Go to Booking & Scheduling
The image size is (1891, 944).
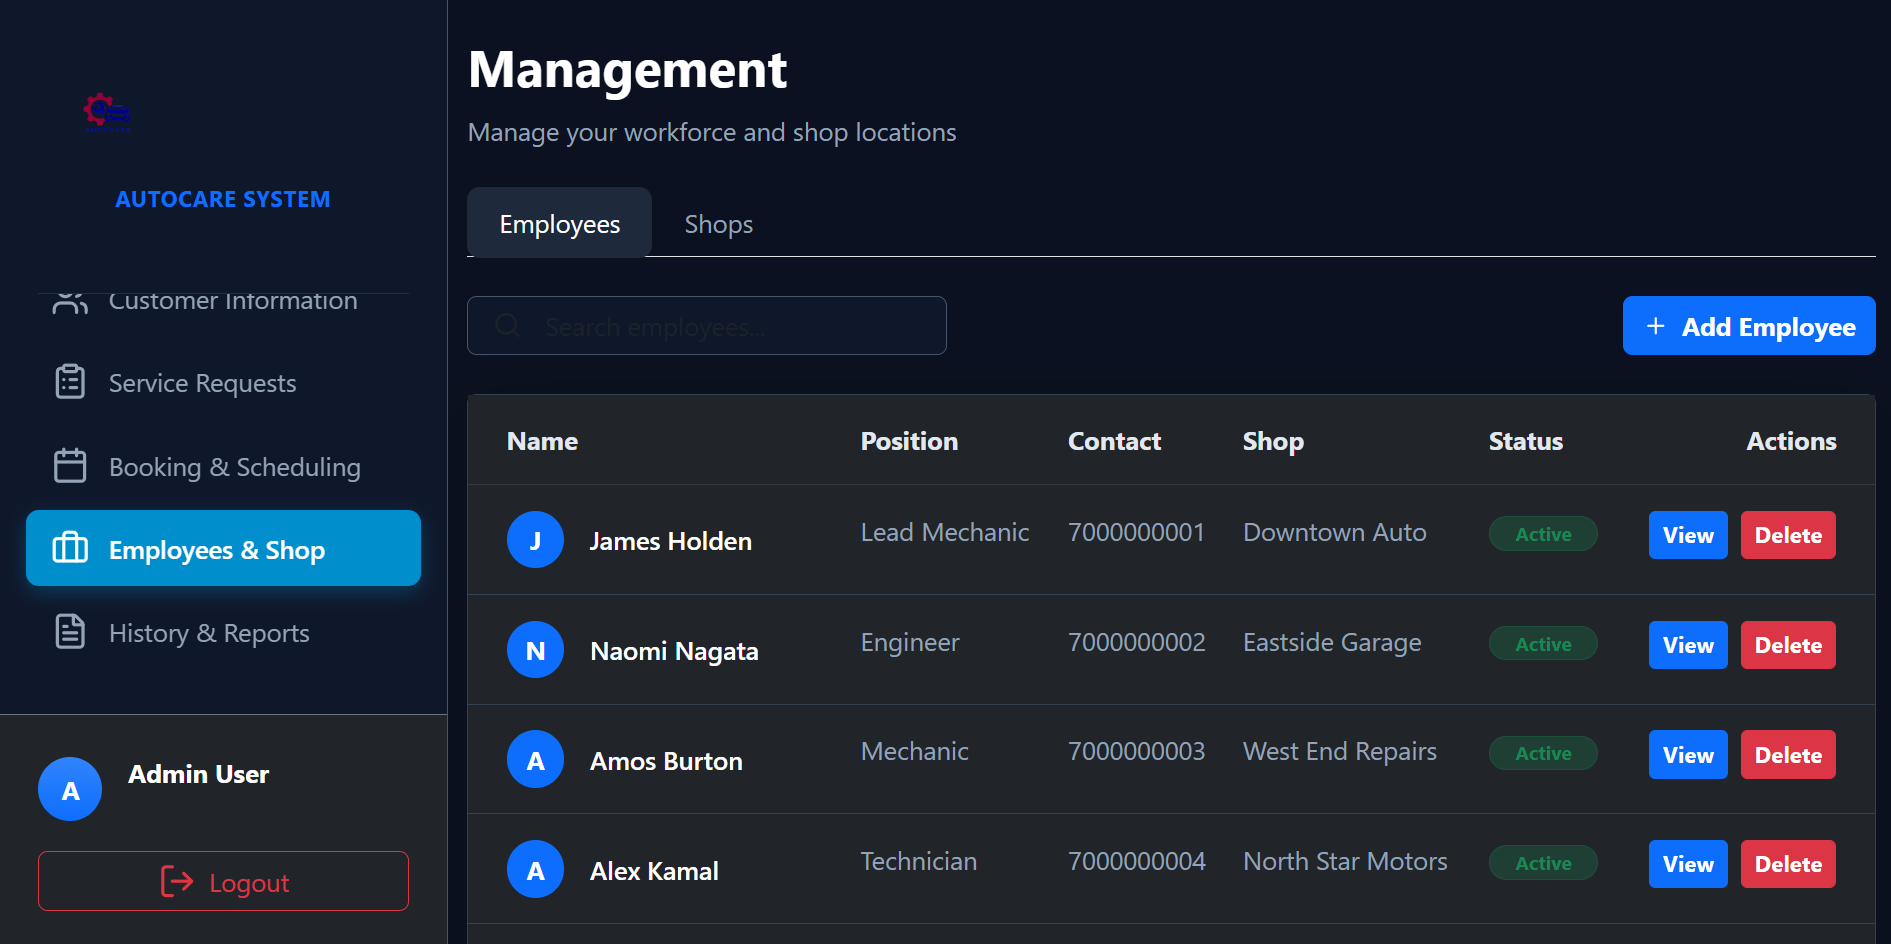tap(223, 465)
